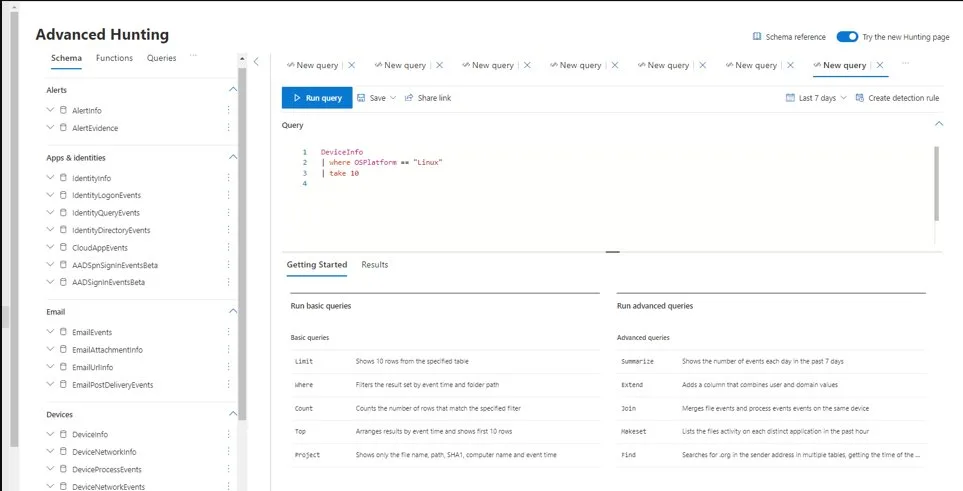Open AlertEvidence more options menu
Viewport: 963px width, 491px height.
228,127
